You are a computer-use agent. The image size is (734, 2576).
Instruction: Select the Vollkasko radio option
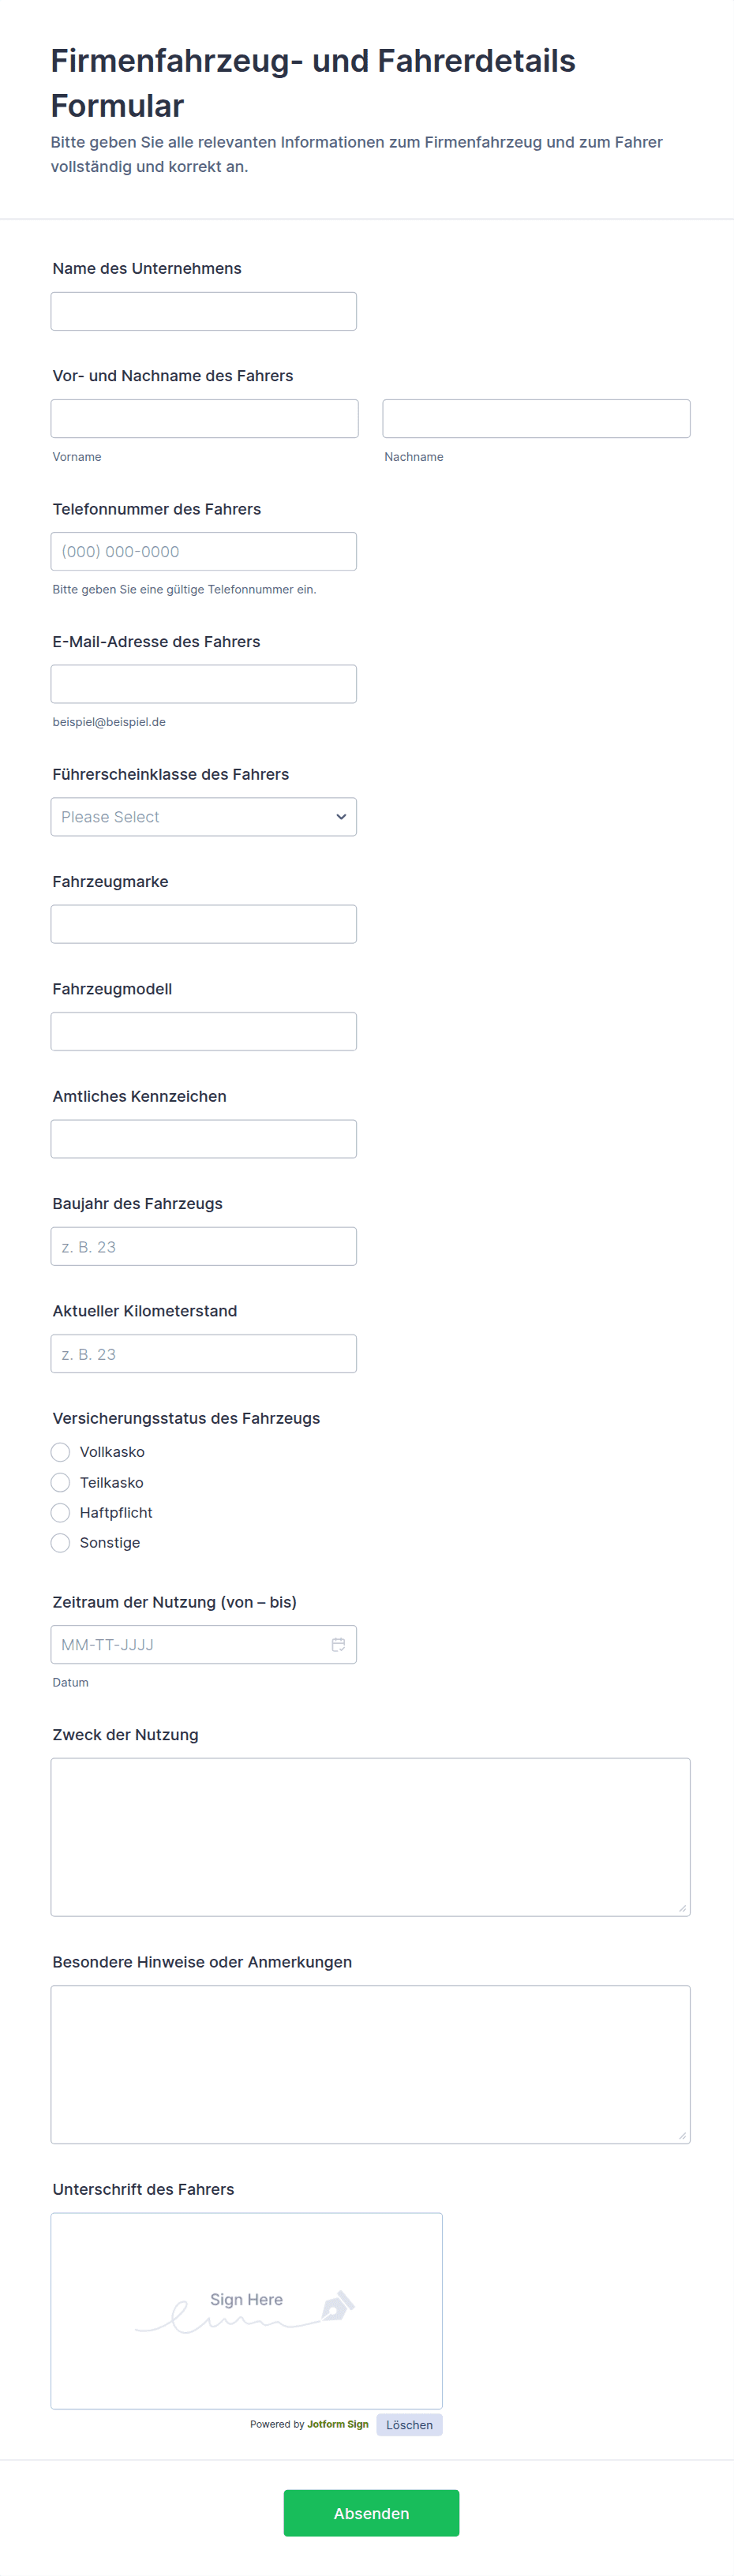(60, 1452)
